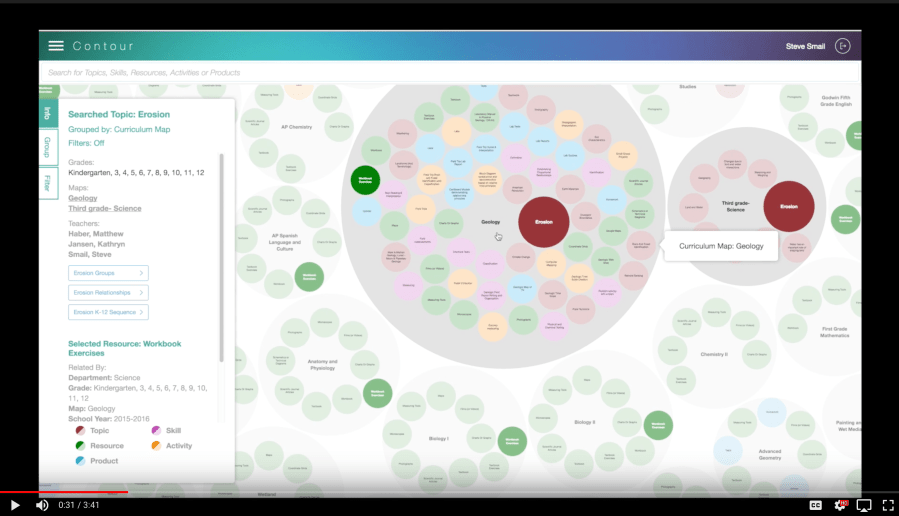Click the Activity legend color swatch
899x516 pixels.
156,445
